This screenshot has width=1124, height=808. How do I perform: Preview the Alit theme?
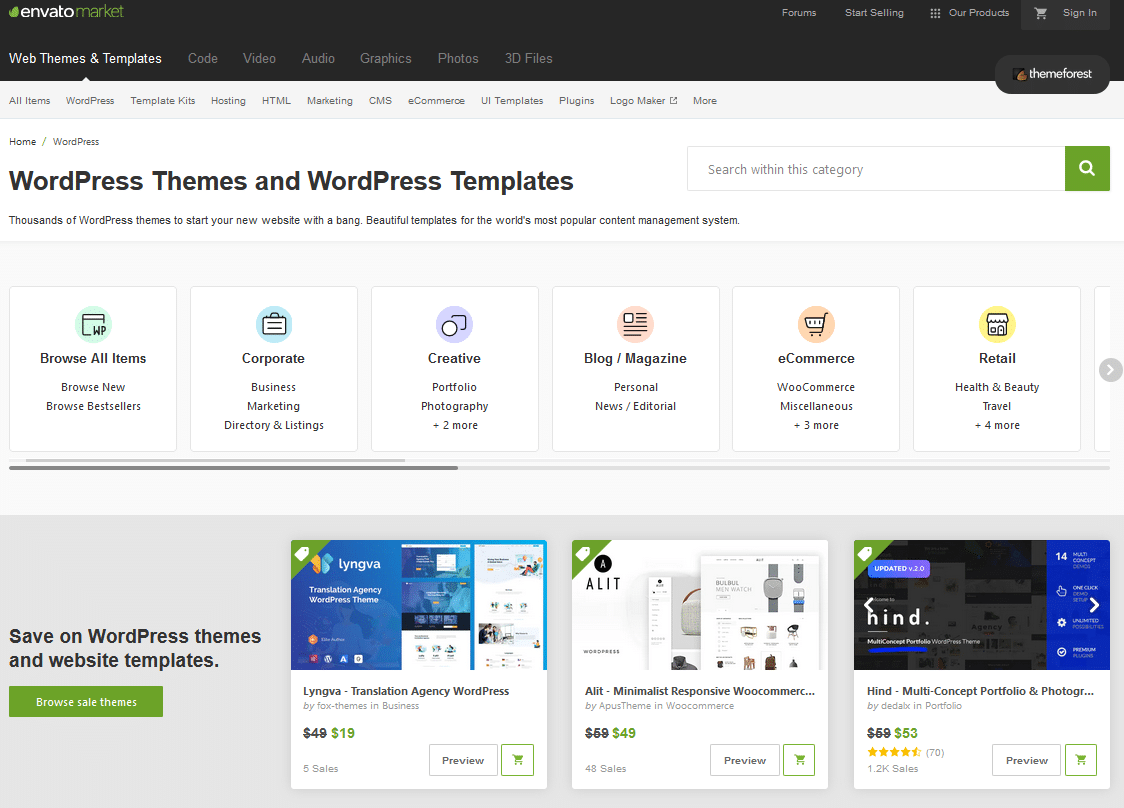click(x=744, y=760)
